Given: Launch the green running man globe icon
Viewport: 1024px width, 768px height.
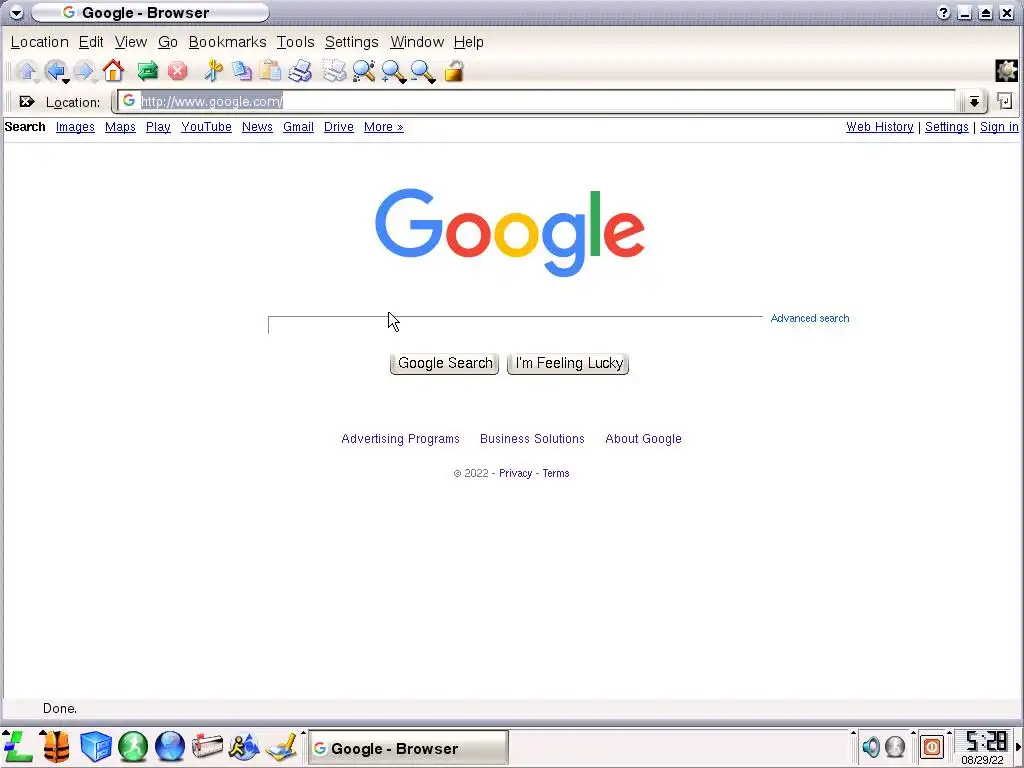Looking at the screenshot, I should pos(133,746).
